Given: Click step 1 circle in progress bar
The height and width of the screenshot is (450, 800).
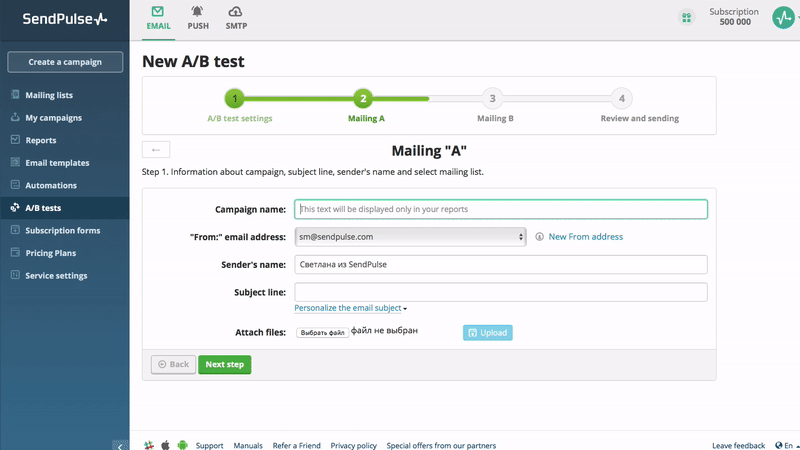Looking at the screenshot, I should [x=235, y=98].
